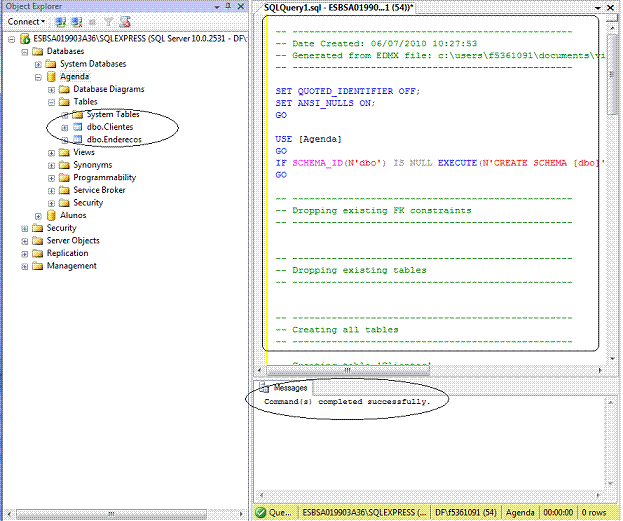Click '0 rows' in the status bar

[594, 513]
